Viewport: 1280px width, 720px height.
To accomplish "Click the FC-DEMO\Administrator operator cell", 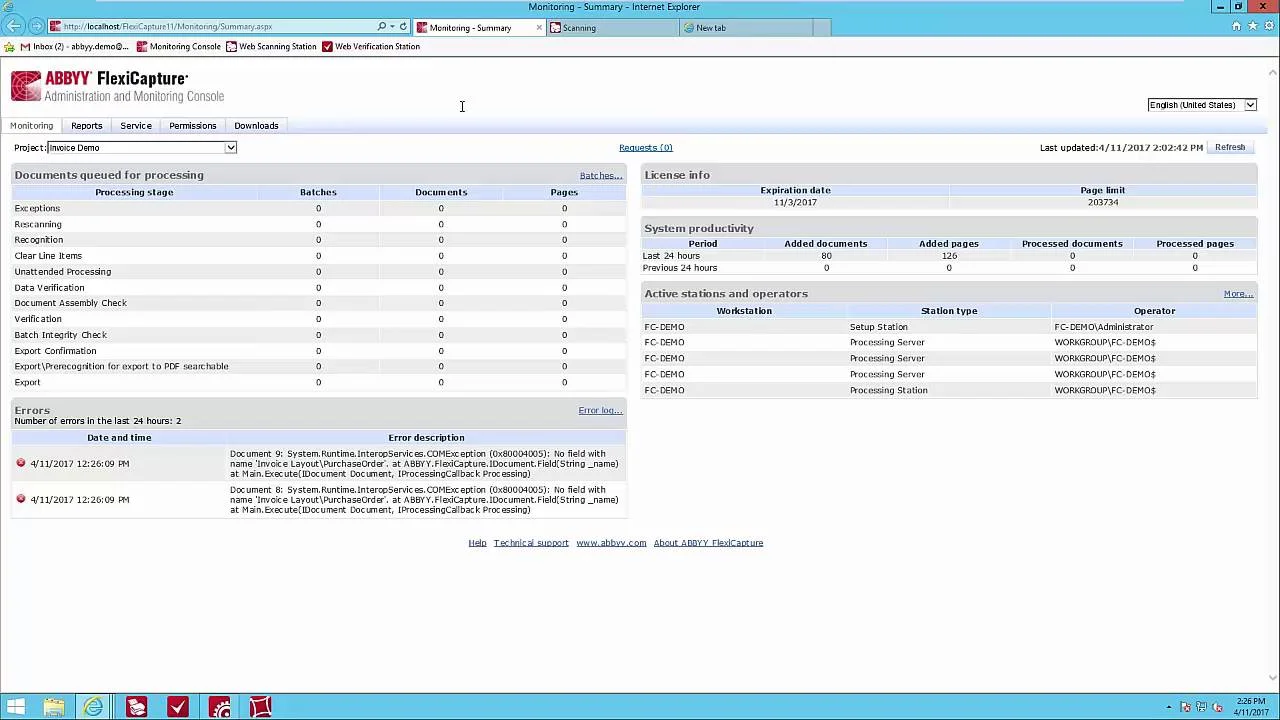I will [x=1103, y=327].
